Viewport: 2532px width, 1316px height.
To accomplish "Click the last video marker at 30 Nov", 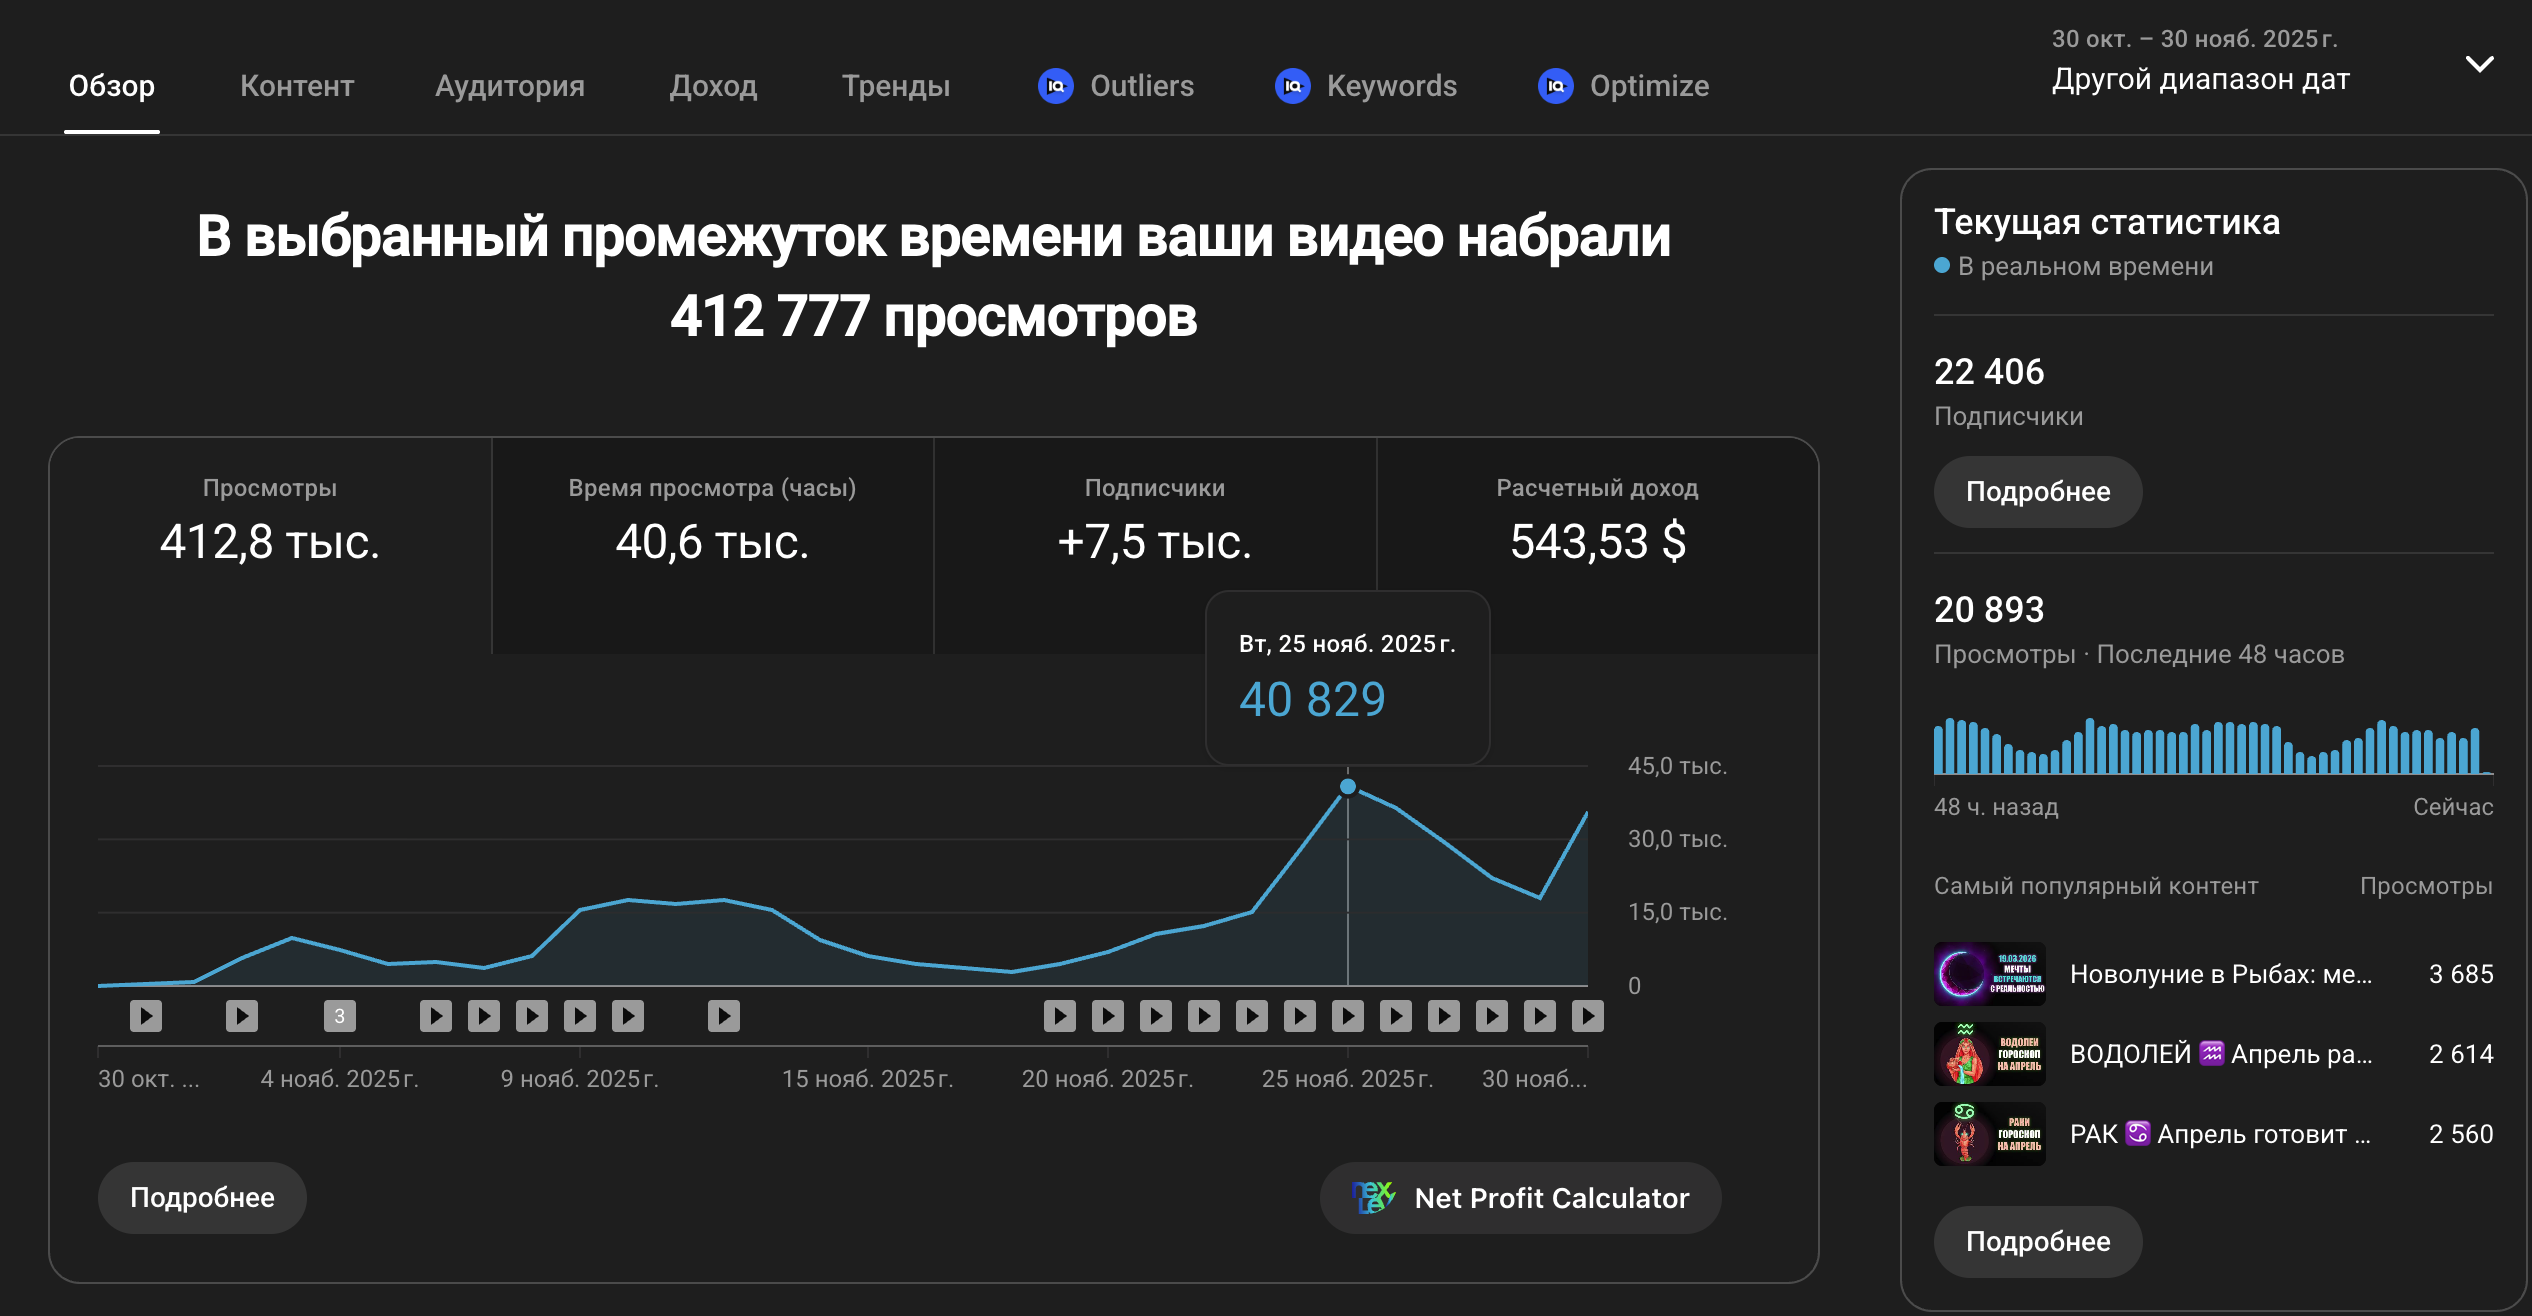I will [1587, 1016].
